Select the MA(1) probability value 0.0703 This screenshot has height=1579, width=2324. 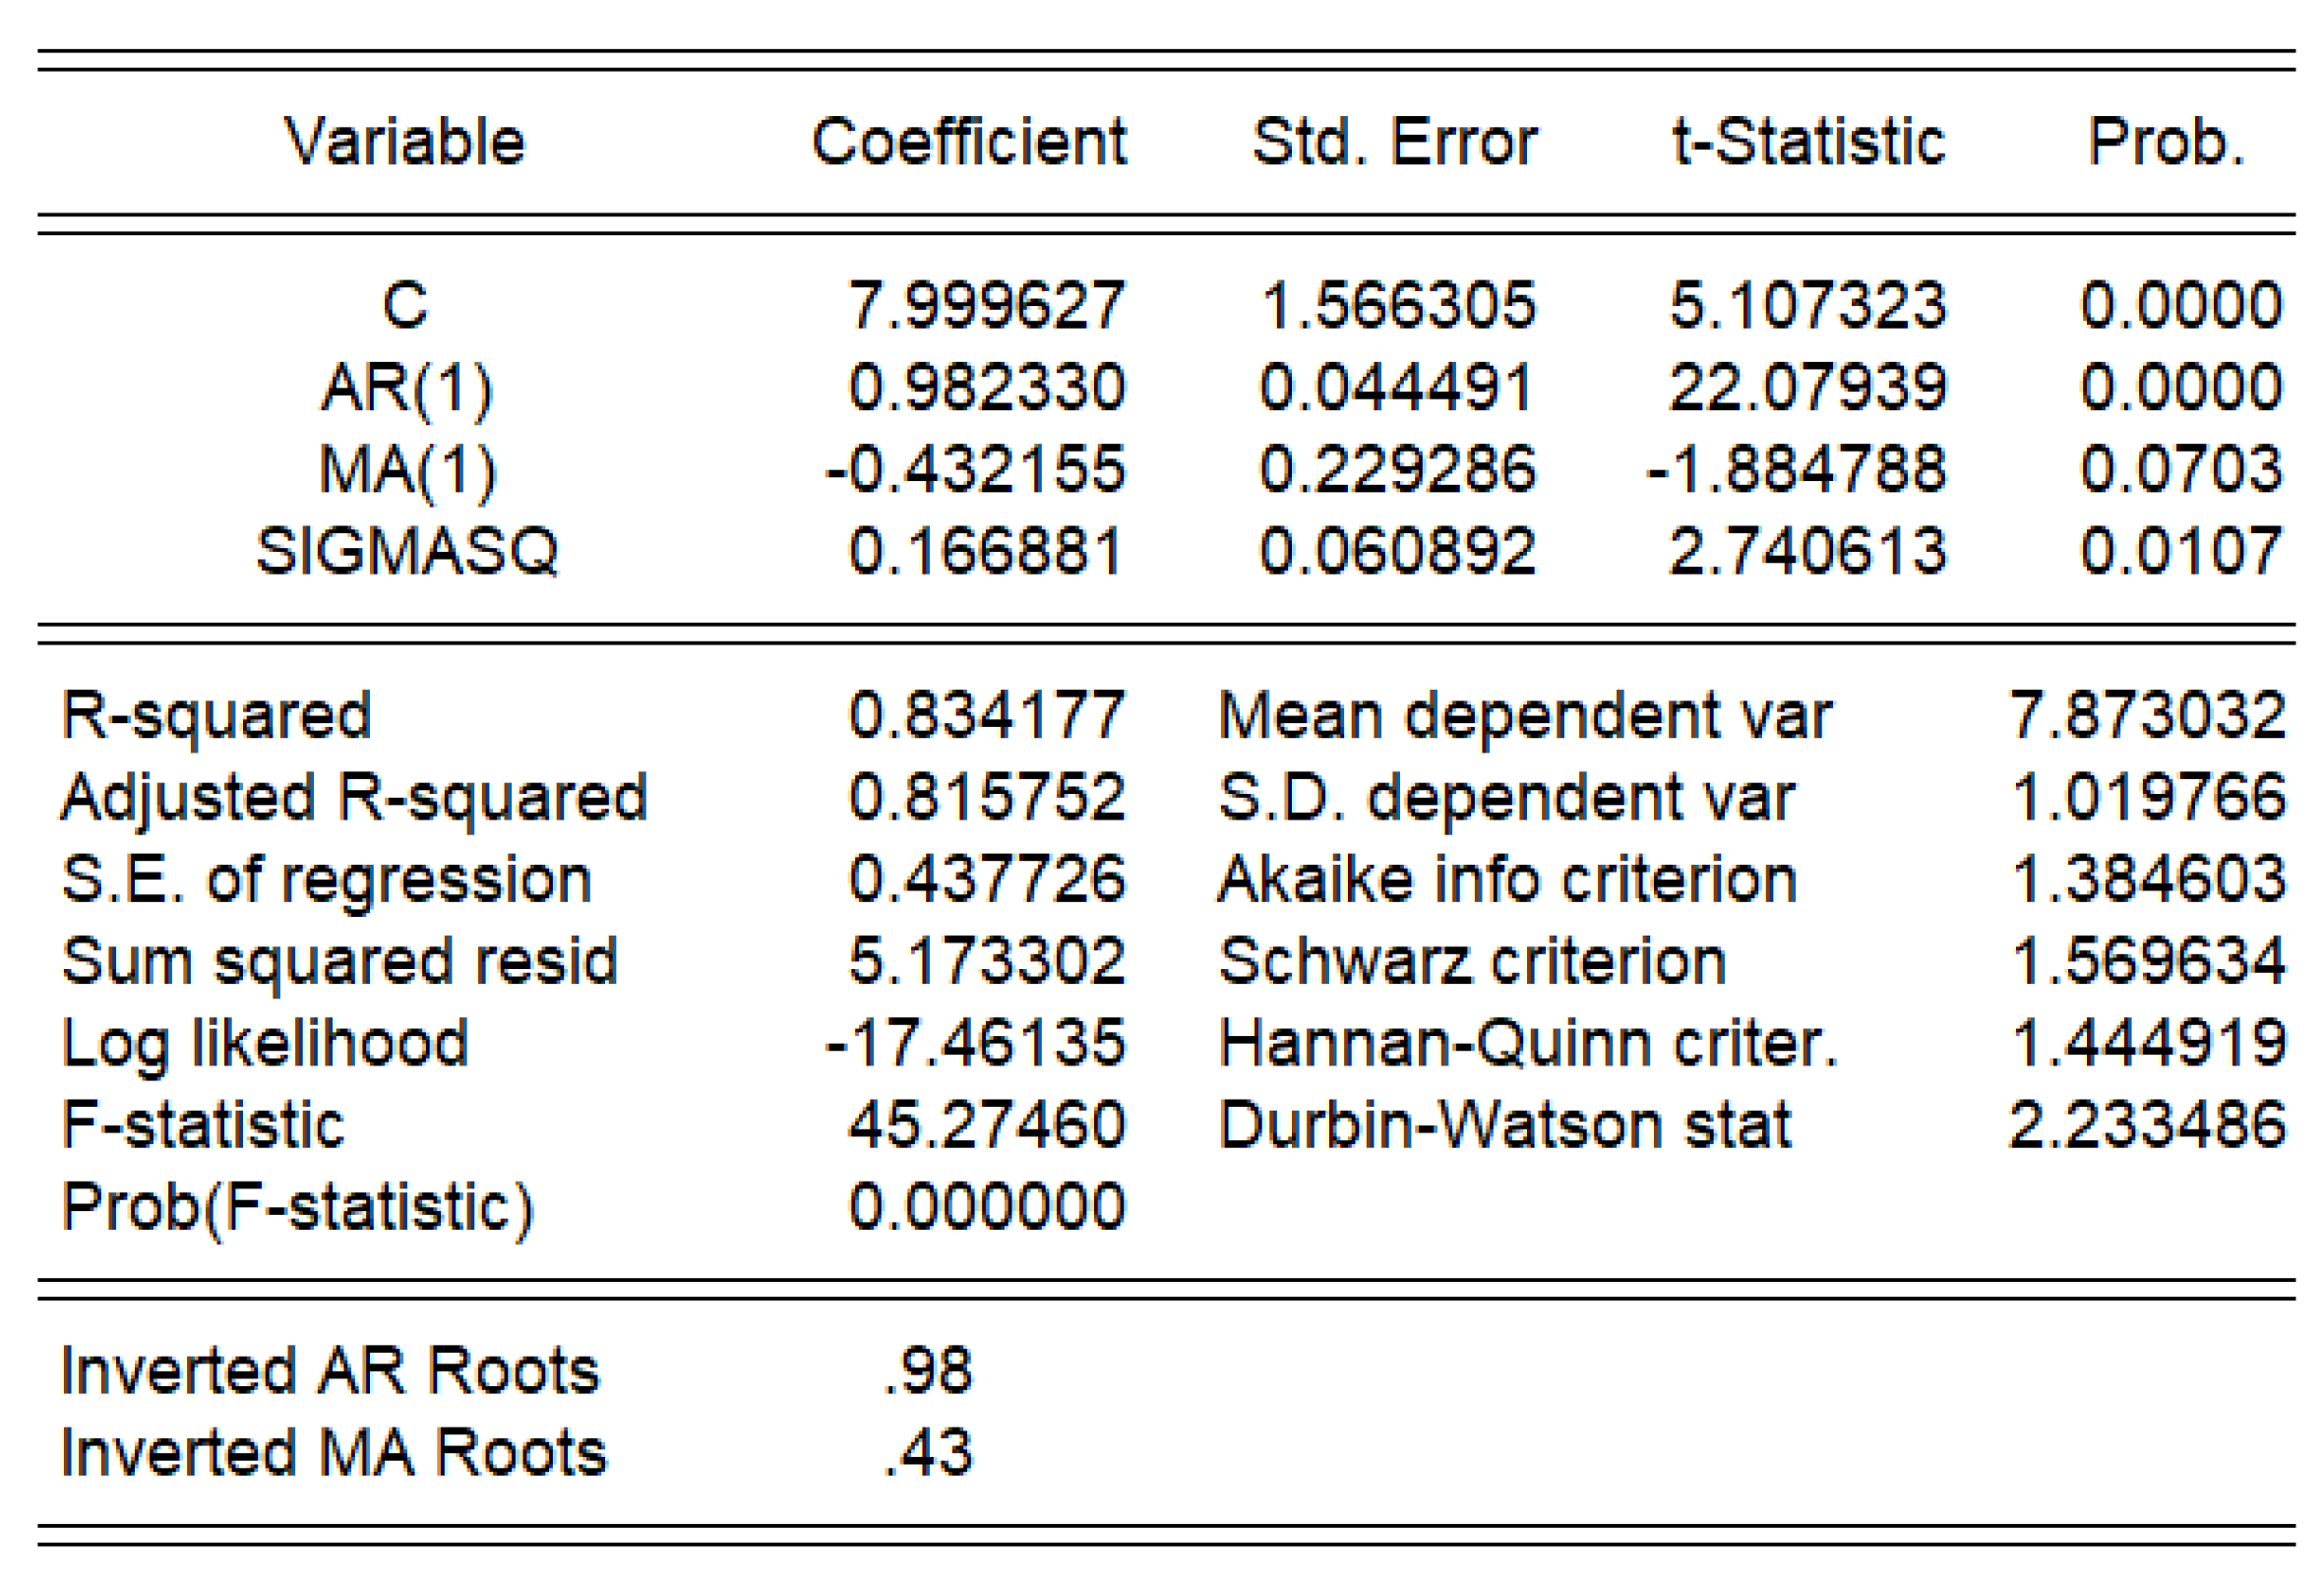(2181, 469)
